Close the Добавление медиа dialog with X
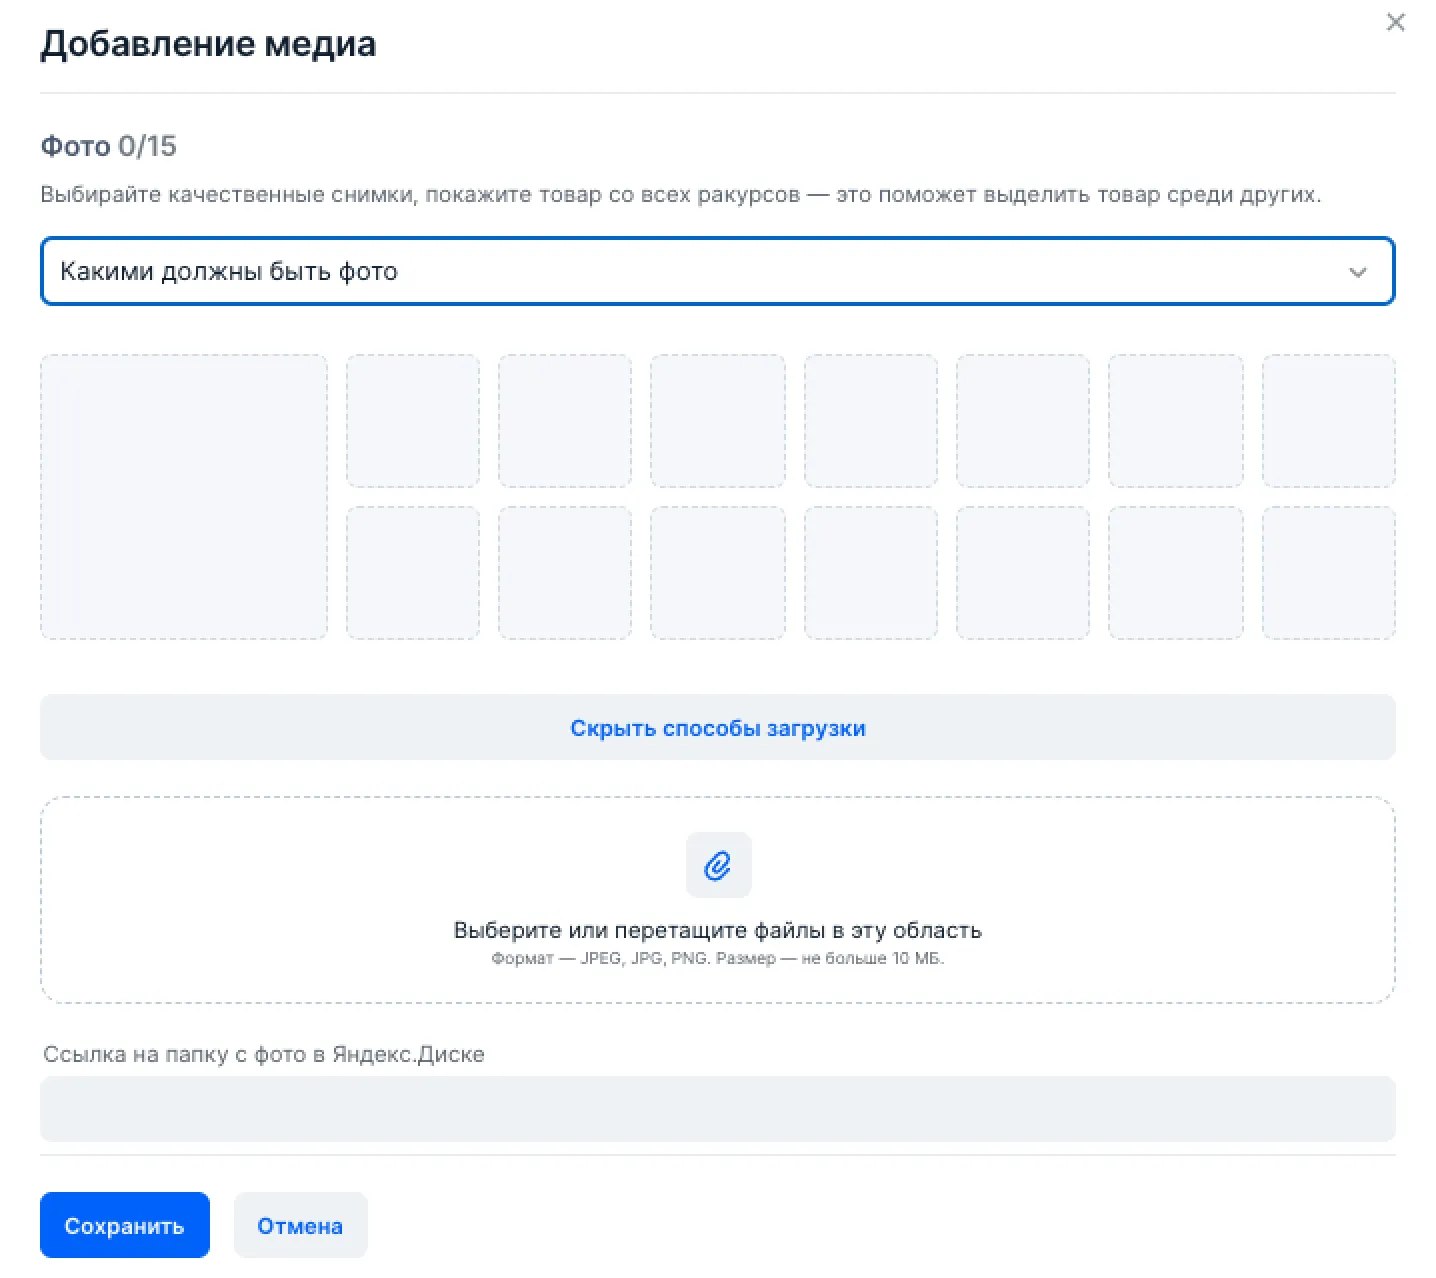 click(1395, 22)
